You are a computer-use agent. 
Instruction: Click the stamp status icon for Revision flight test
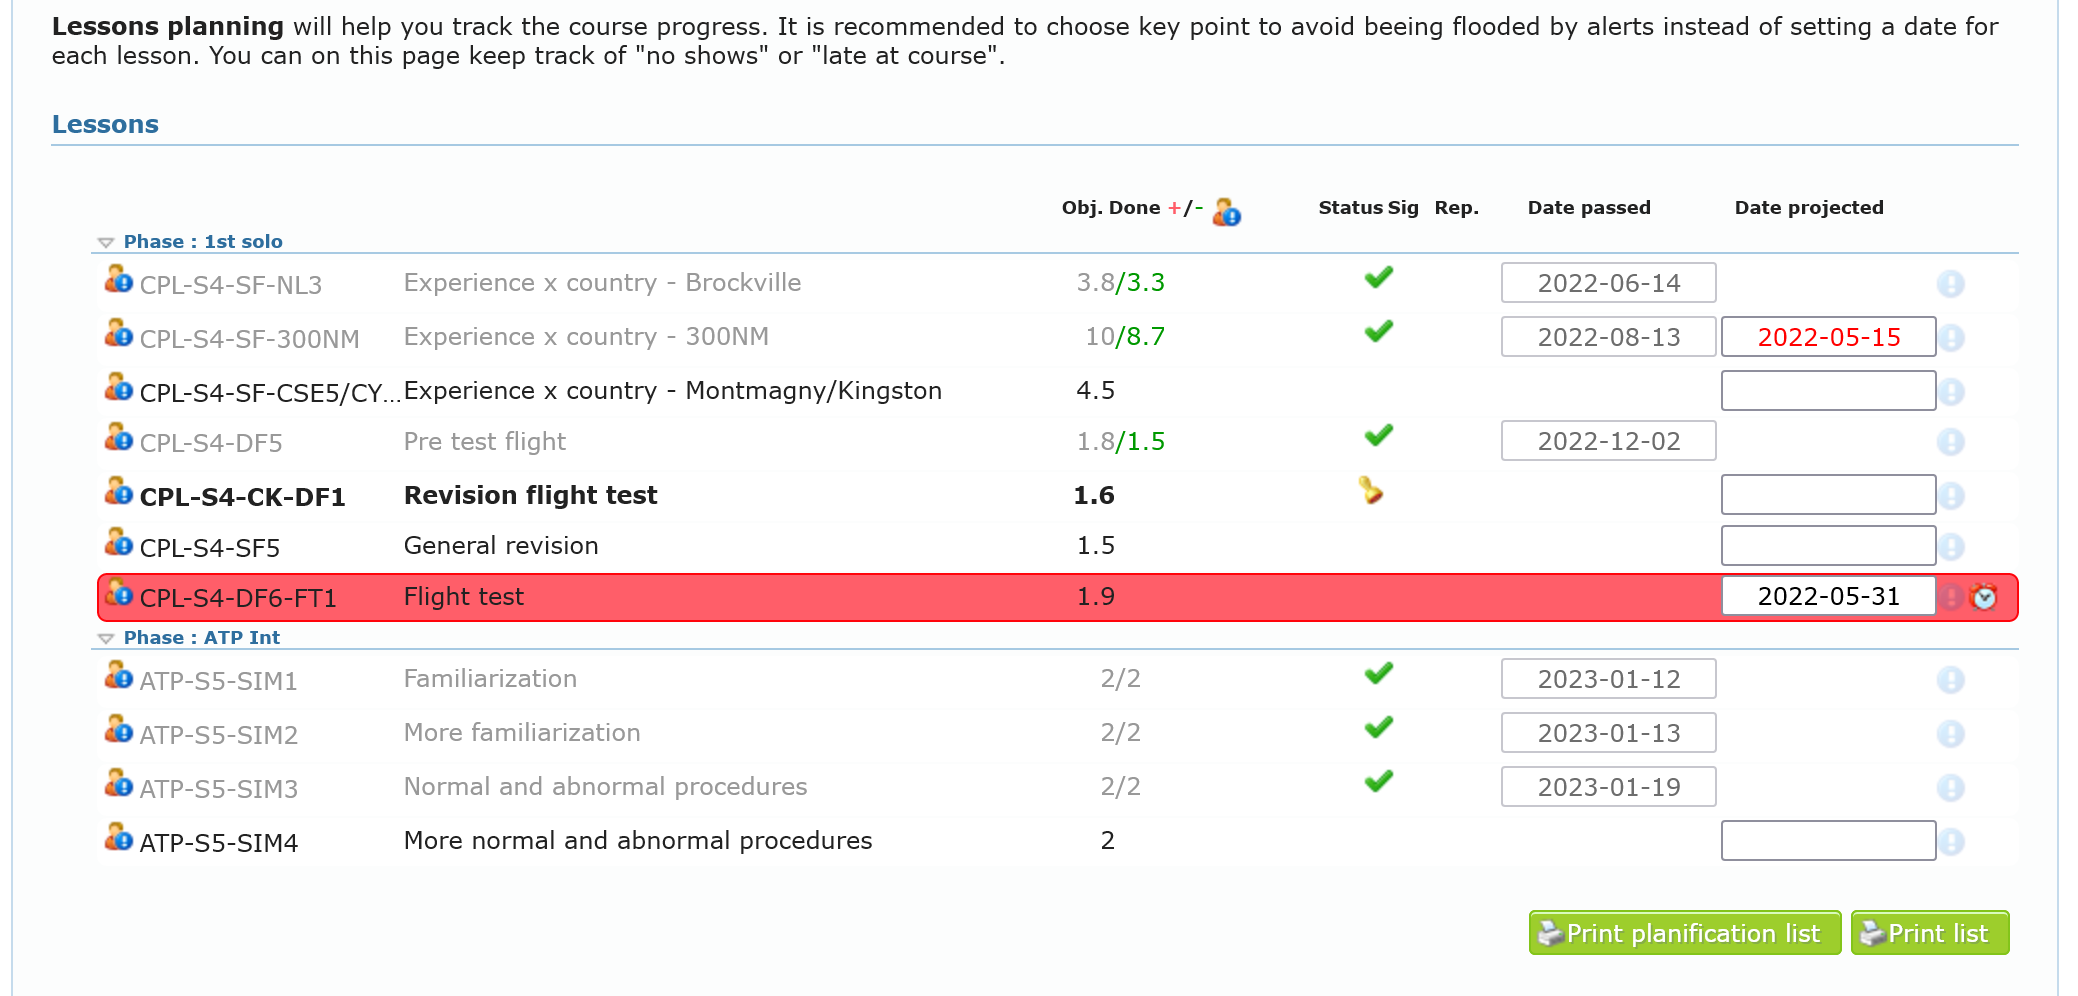pyautogui.click(x=1371, y=491)
